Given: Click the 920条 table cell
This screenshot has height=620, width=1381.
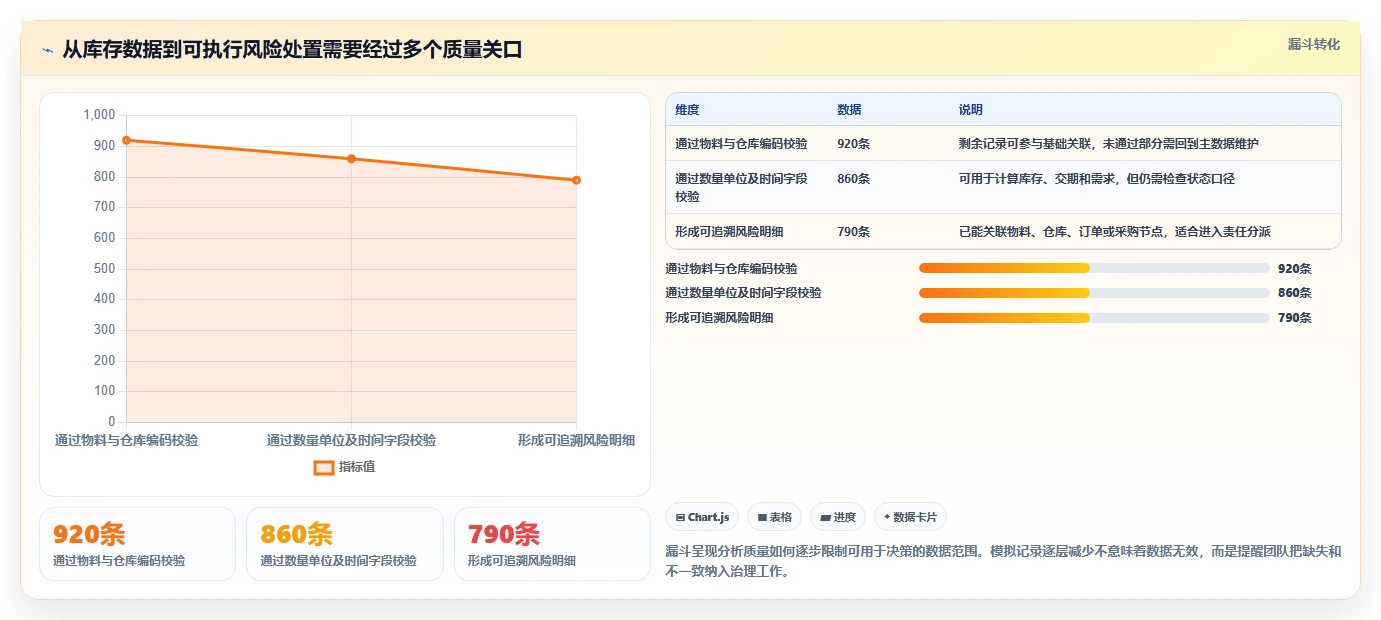Looking at the screenshot, I should coord(853,144).
